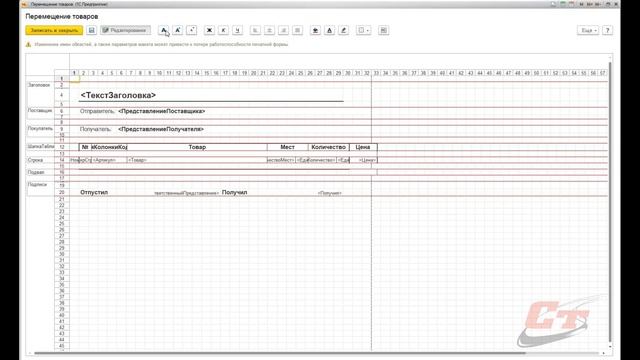Save the layout with the diskette icon
This screenshot has height=360, width=640.
pos(91,30)
